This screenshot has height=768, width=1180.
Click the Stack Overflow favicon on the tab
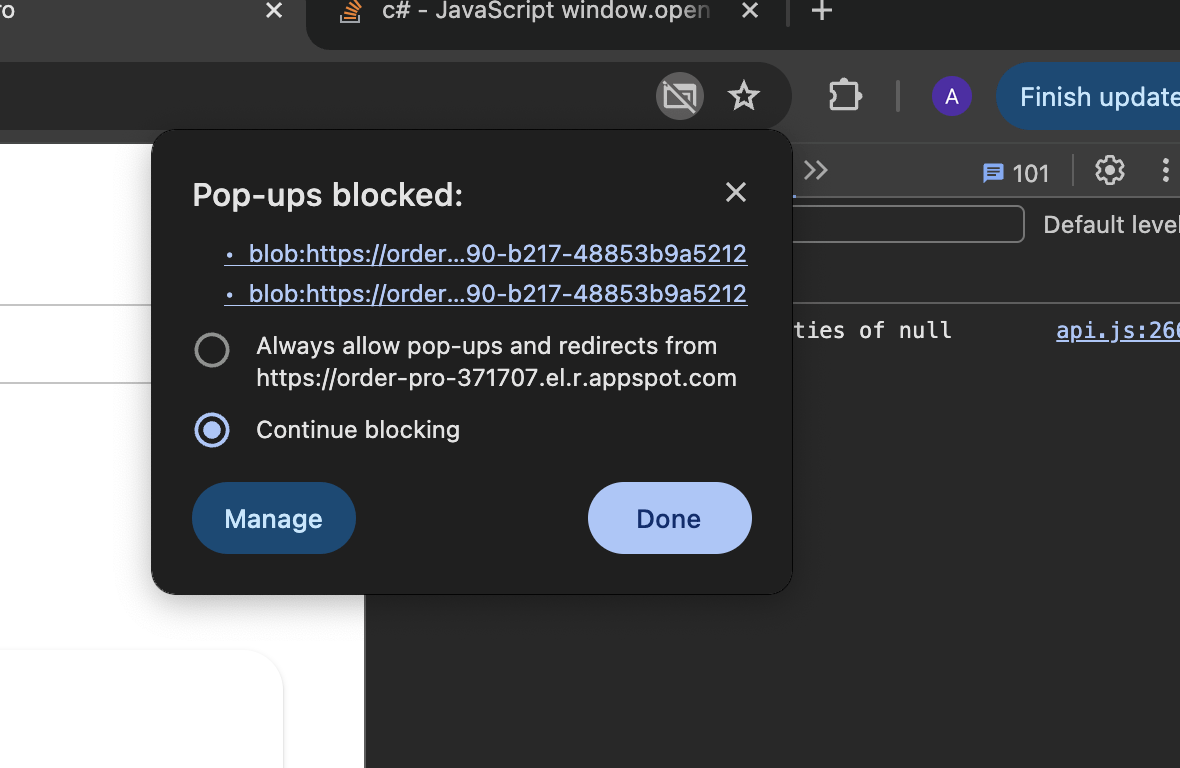[349, 13]
